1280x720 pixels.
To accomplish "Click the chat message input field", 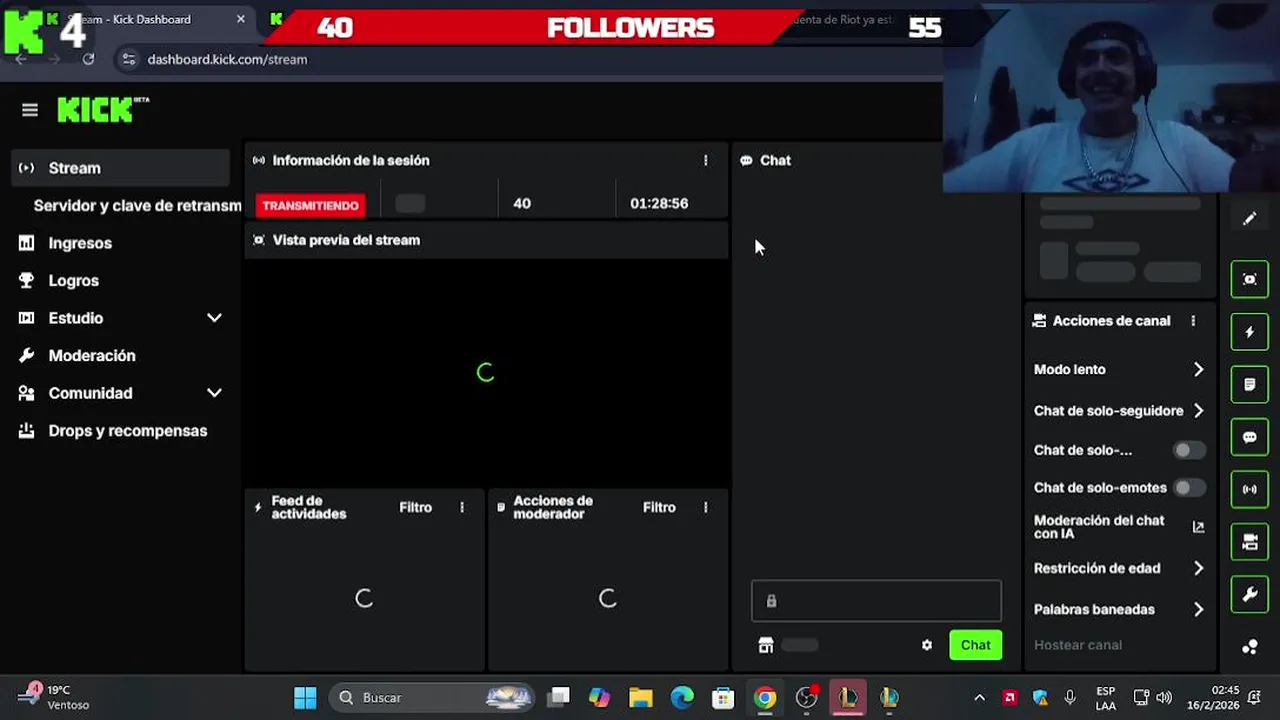I will click(876, 600).
